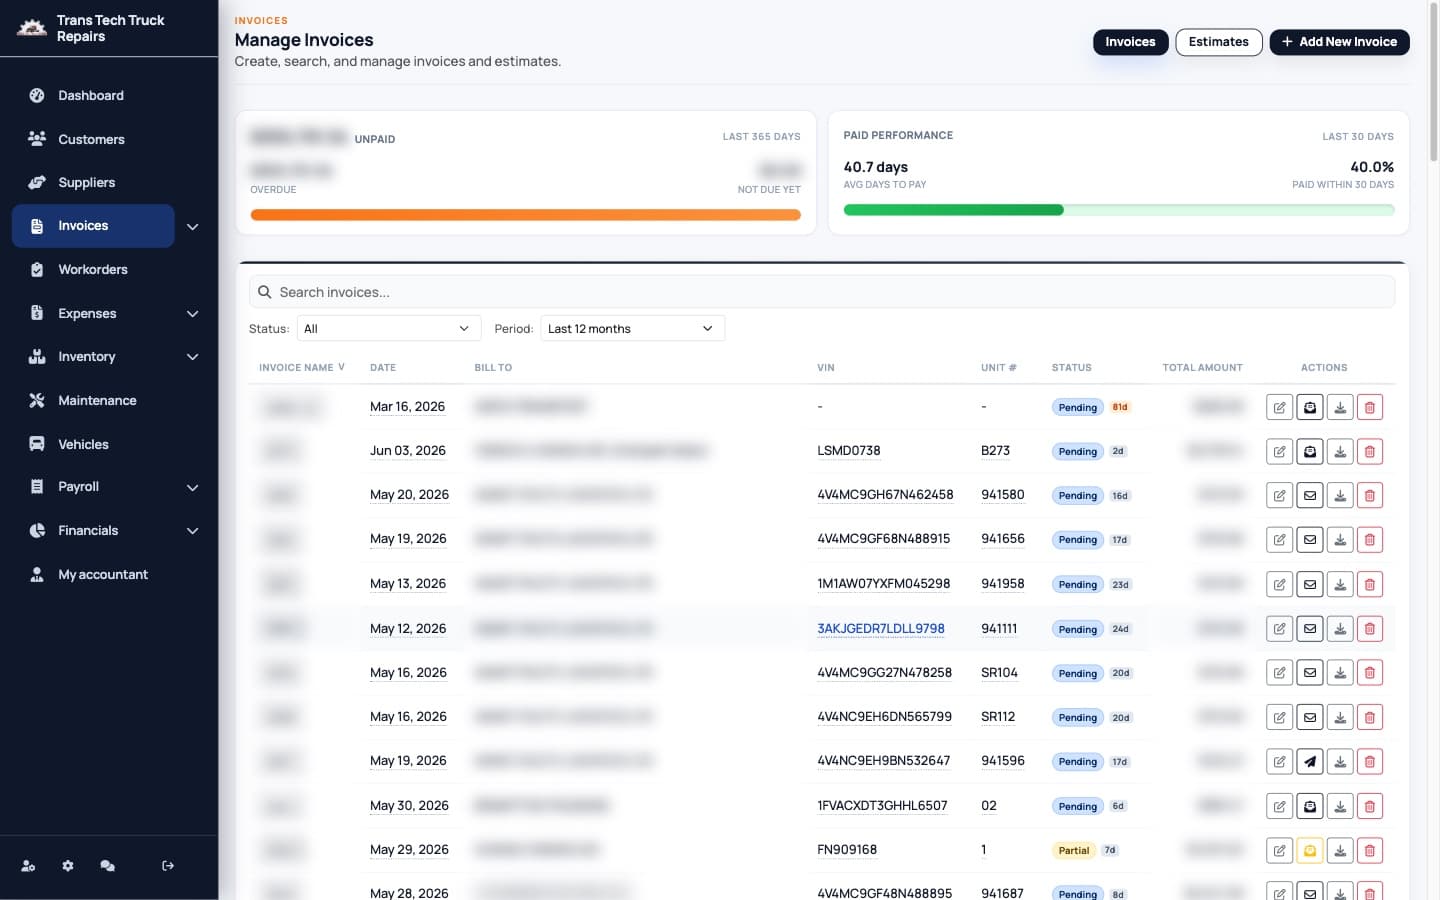1440x900 pixels.
Task: Expand the Financials sidebar submenu chevron
Action: [193, 531]
